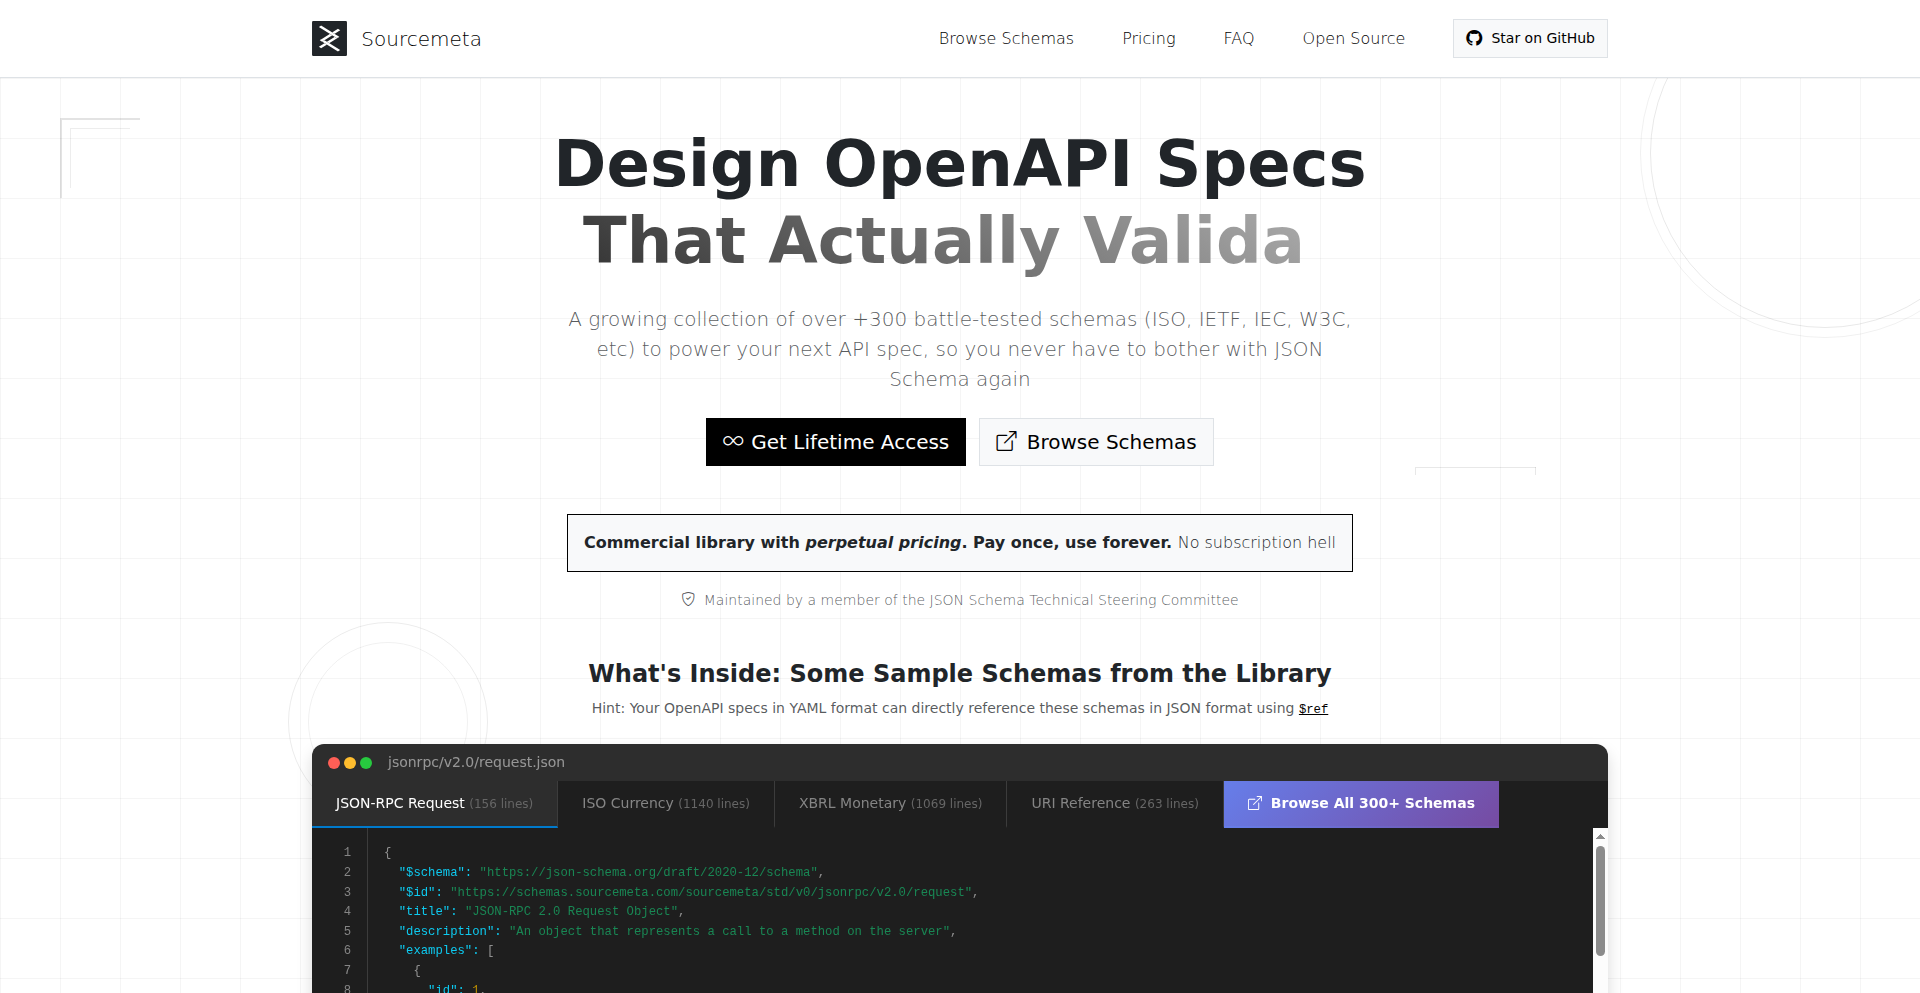Click the red traffic-light dot on the code window

tap(333, 761)
